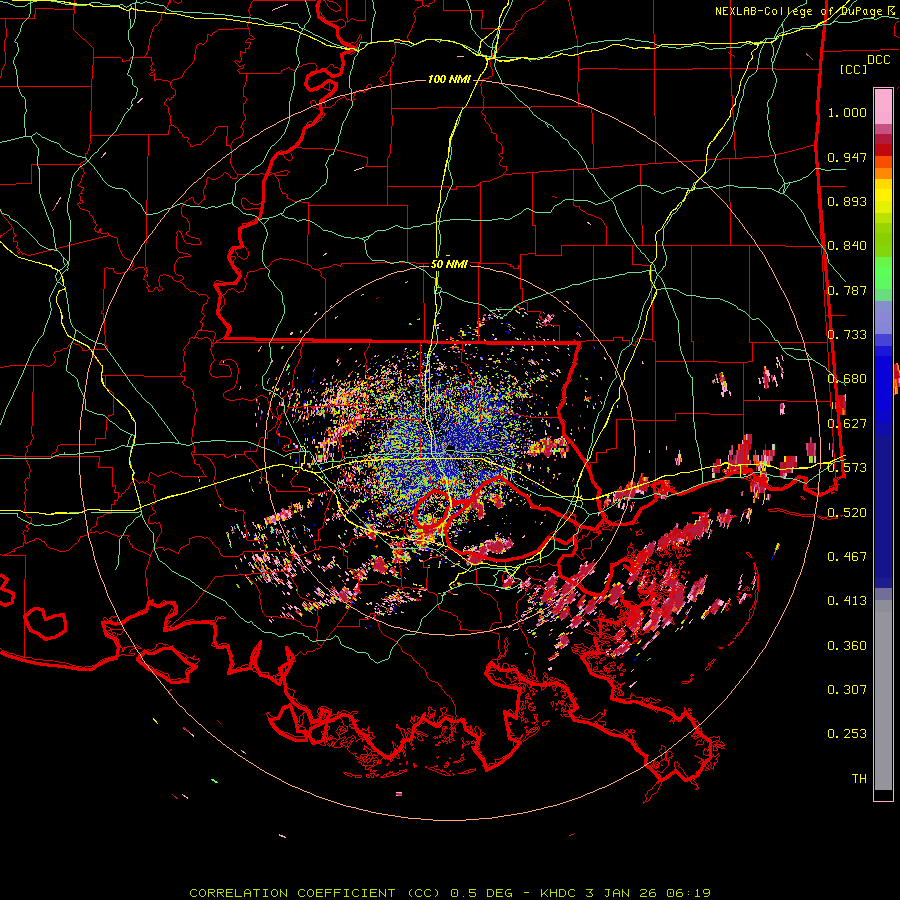Click the 0.467 scale value

click(847, 556)
